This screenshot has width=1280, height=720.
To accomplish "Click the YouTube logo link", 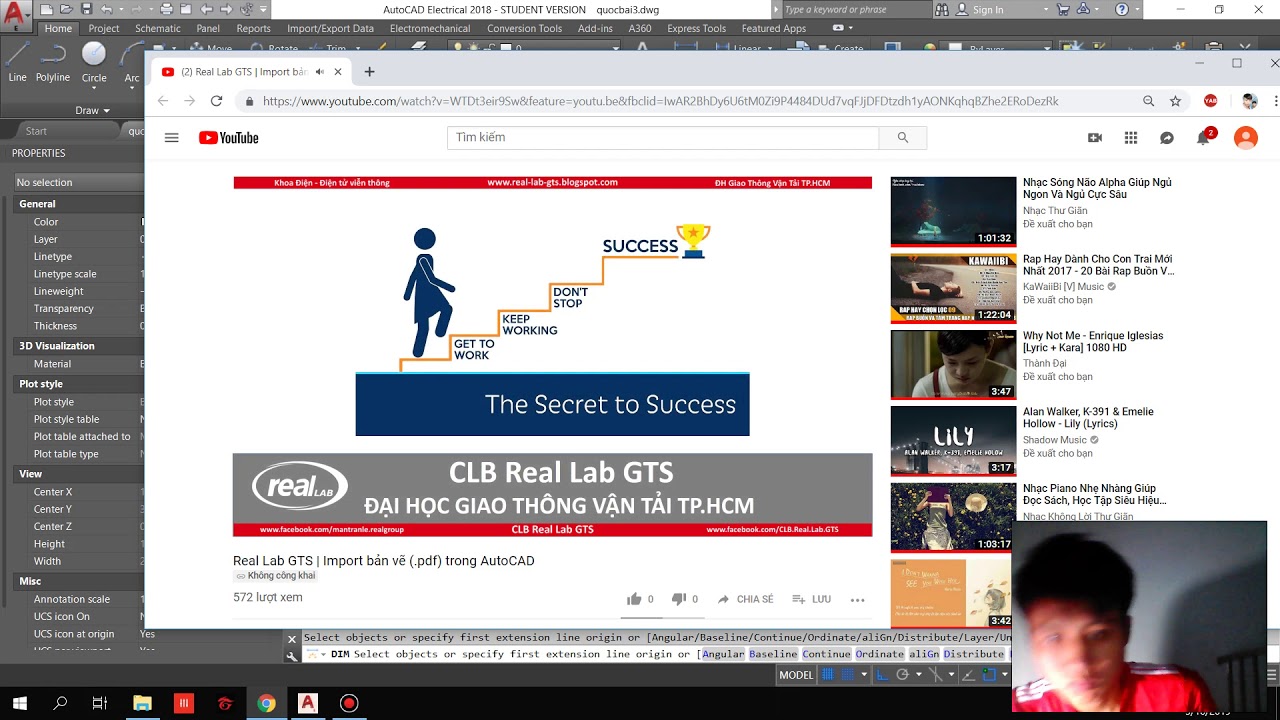I will pyautogui.click(x=228, y=138).
